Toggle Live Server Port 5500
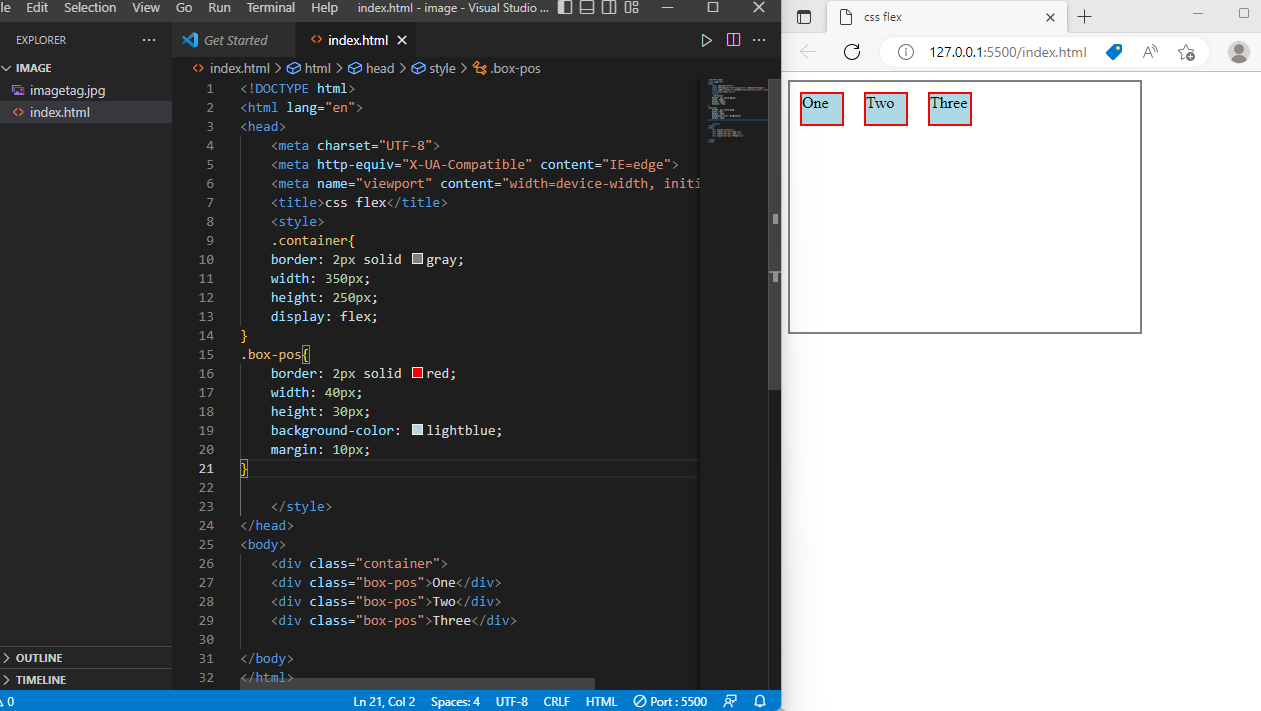The height and width of the screenshot is (711, 1261). pyautogui.click(x=670, y=701)
